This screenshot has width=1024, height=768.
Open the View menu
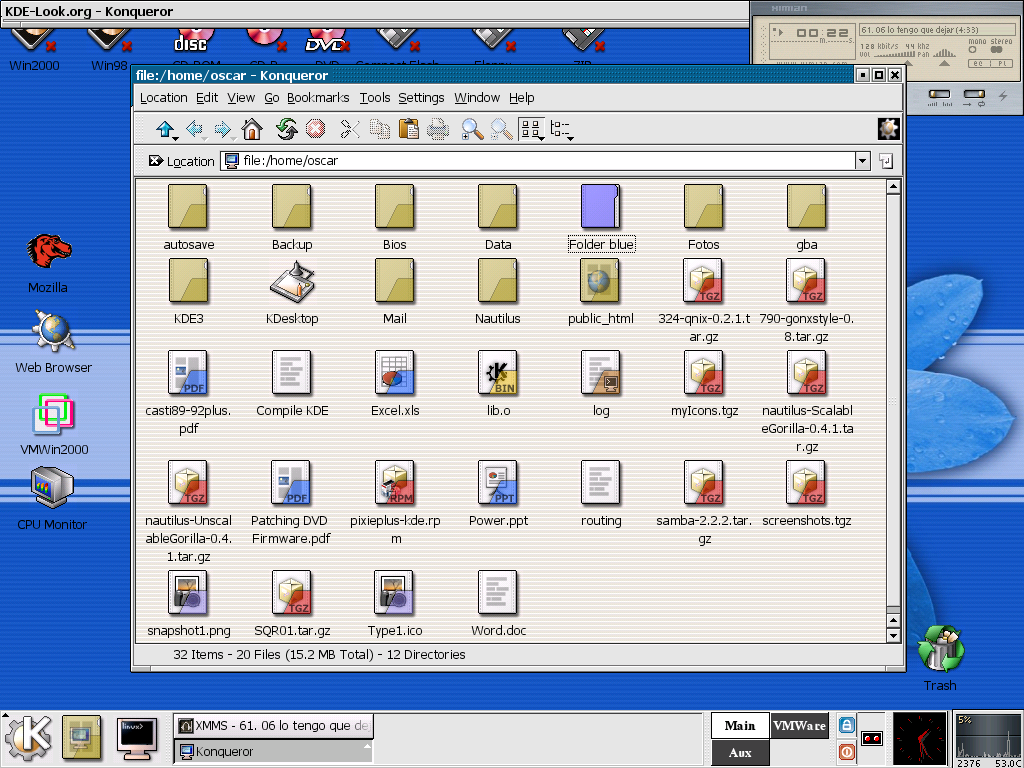(241, 98)
